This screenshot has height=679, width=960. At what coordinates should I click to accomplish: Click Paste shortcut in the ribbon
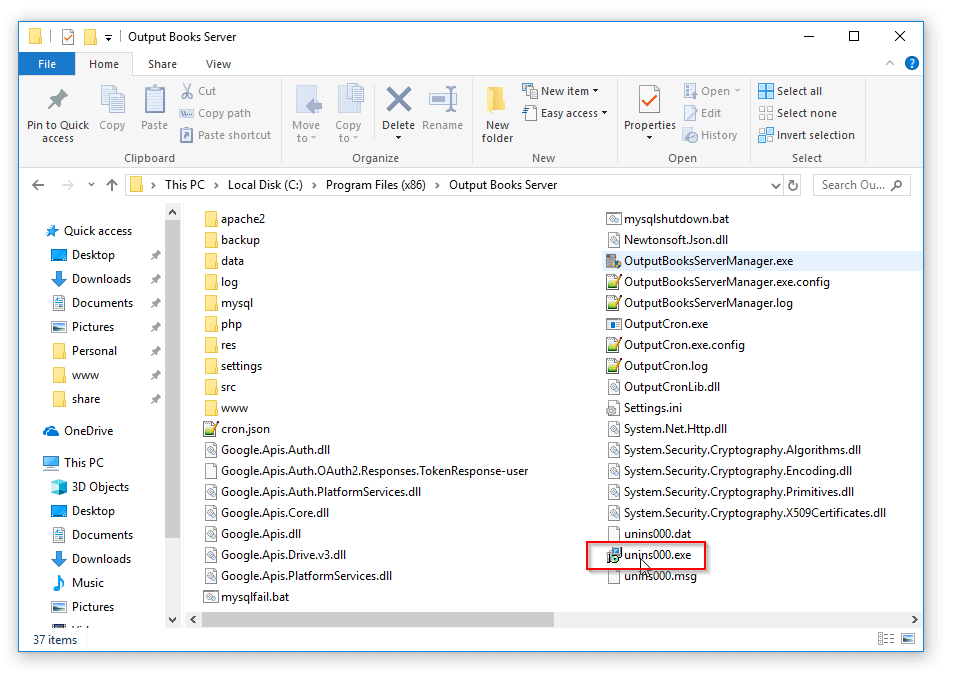226,135
